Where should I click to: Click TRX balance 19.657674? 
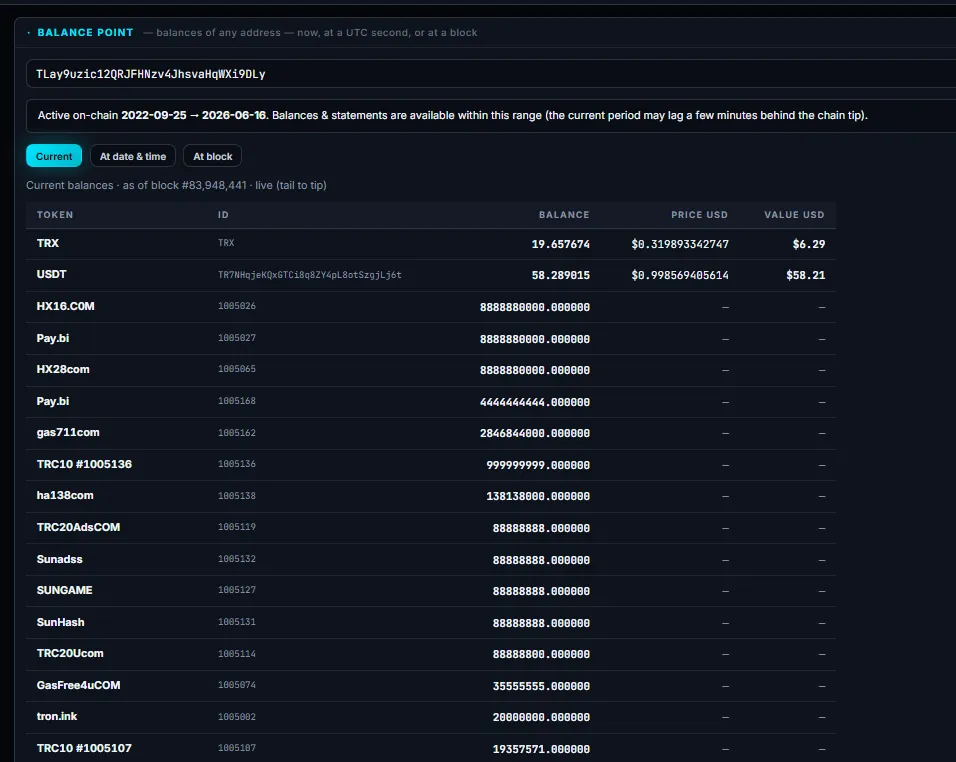point(560,244)
